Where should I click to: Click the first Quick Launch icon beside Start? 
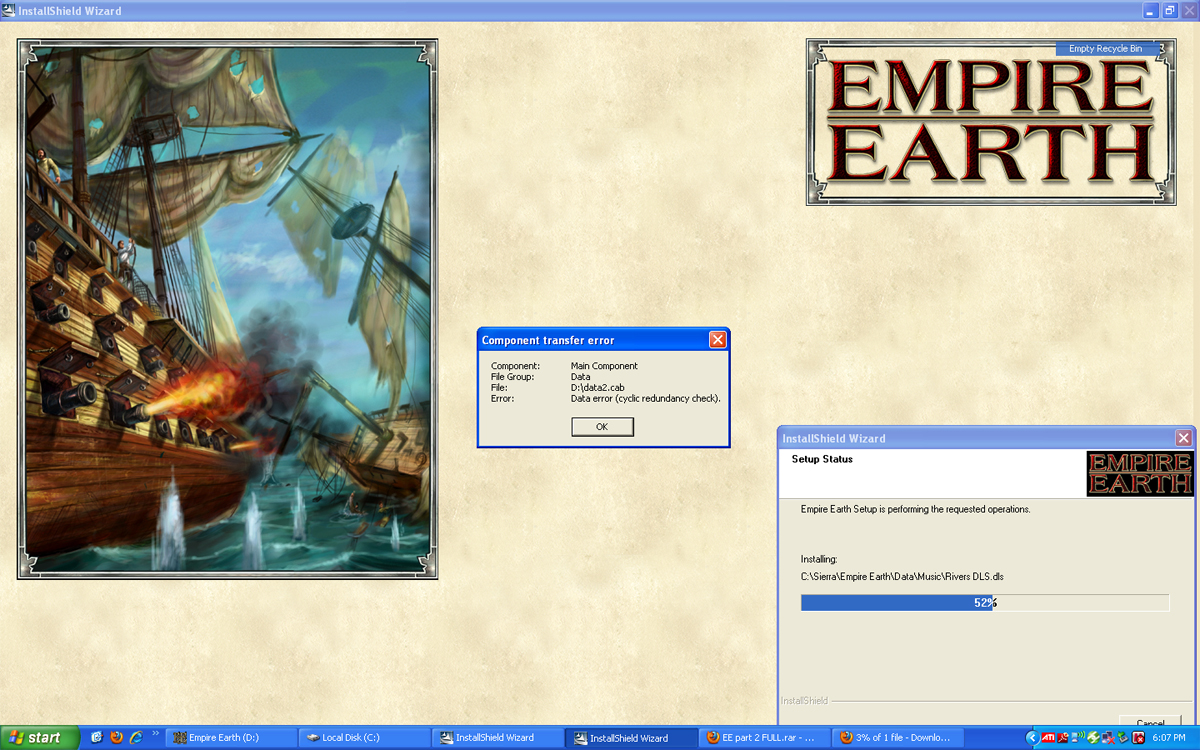97,738
